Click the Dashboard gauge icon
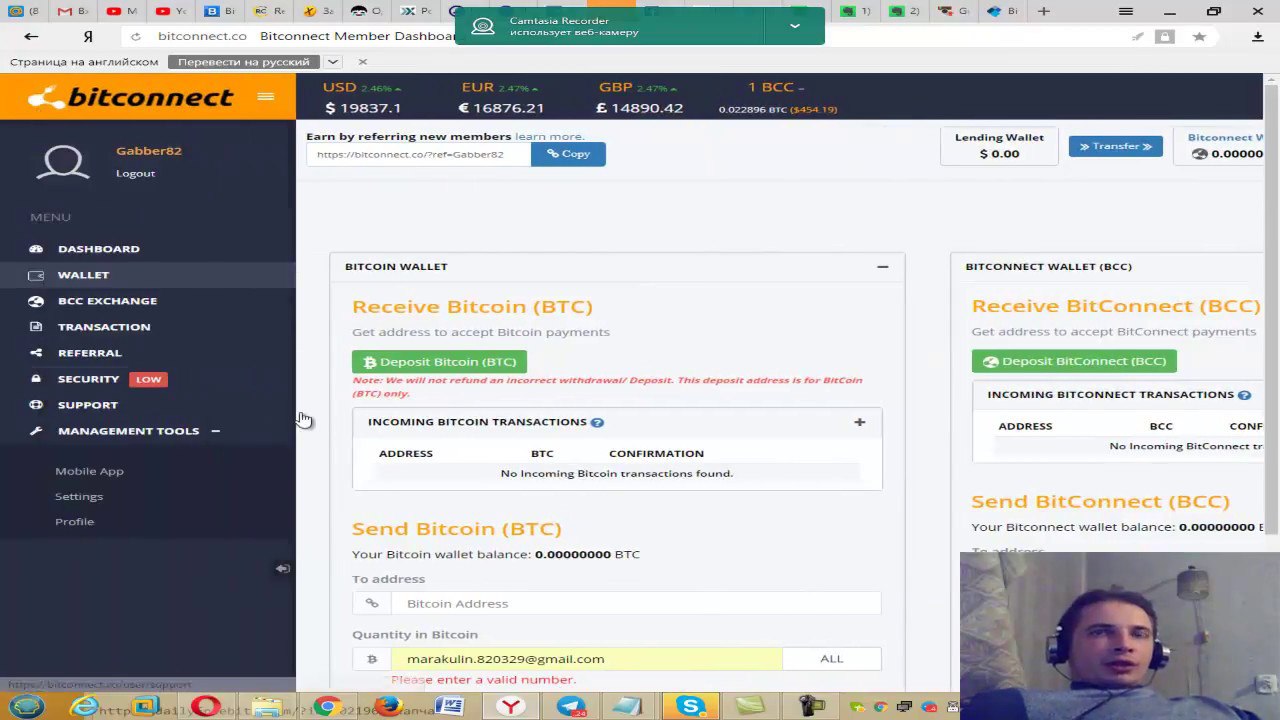 pyautogui.click(x=36, y=249)
